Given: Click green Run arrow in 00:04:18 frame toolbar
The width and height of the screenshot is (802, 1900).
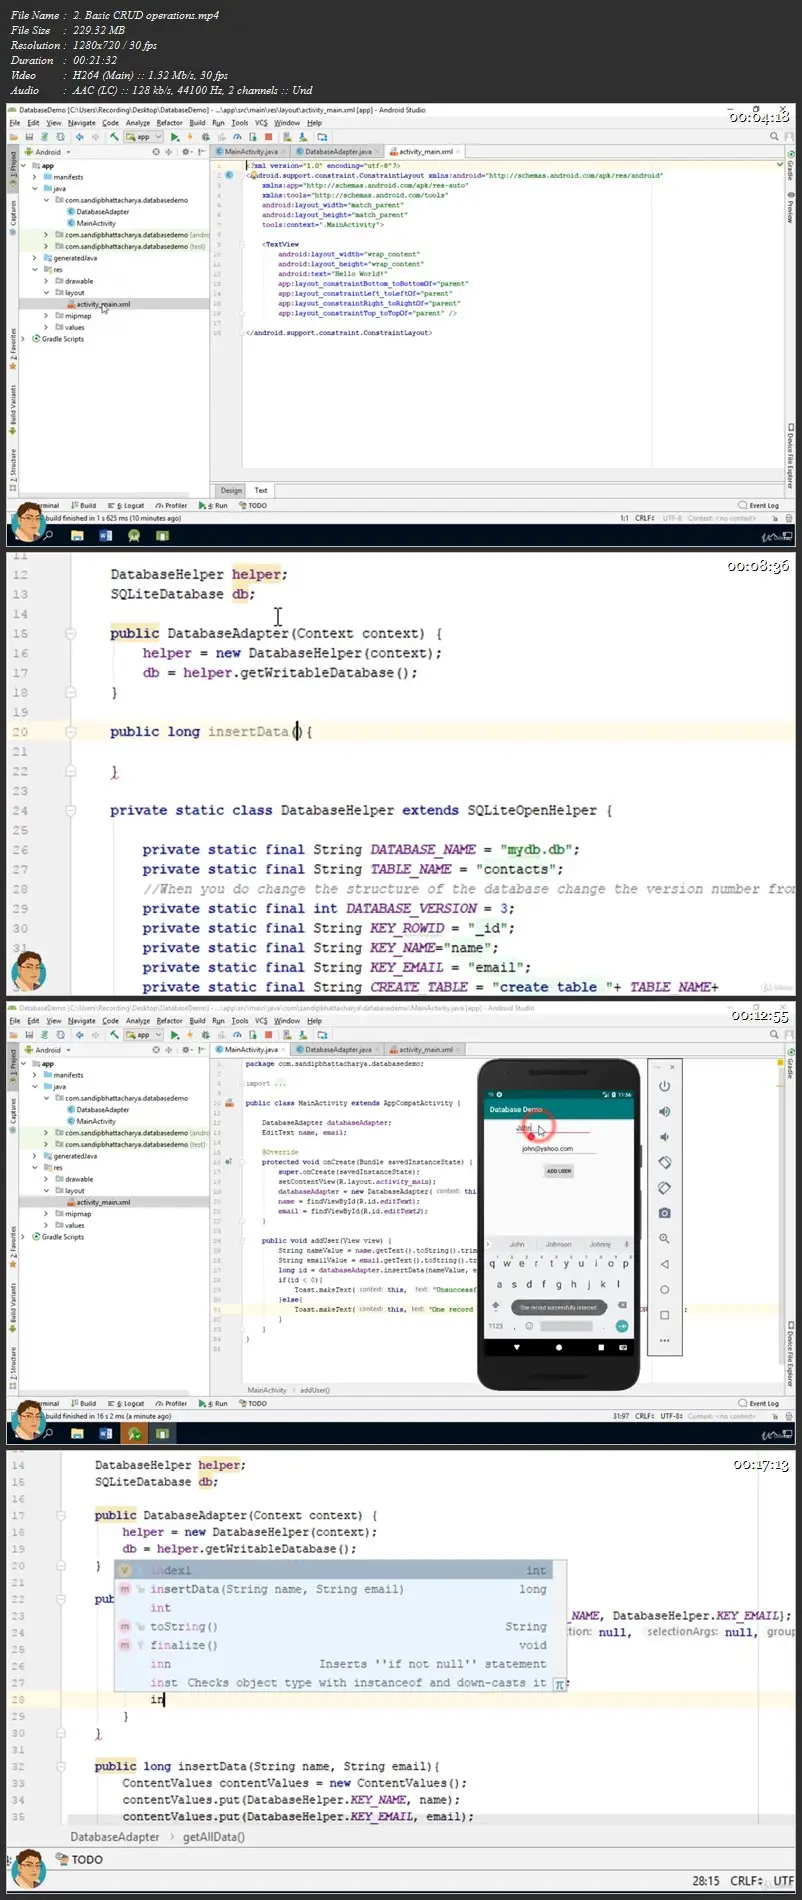Looking at the screenshot, I should (x=174, y=137).
